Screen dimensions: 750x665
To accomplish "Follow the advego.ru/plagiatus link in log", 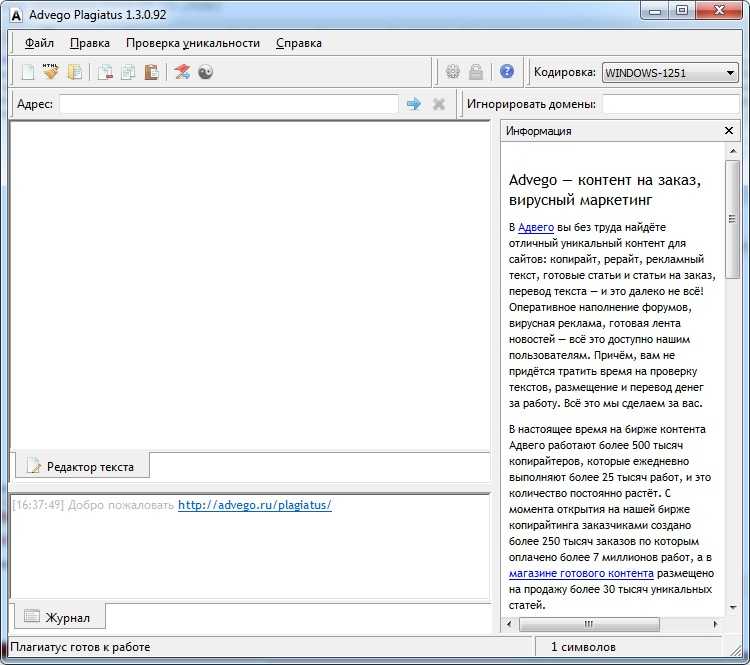I will point(254,505).
